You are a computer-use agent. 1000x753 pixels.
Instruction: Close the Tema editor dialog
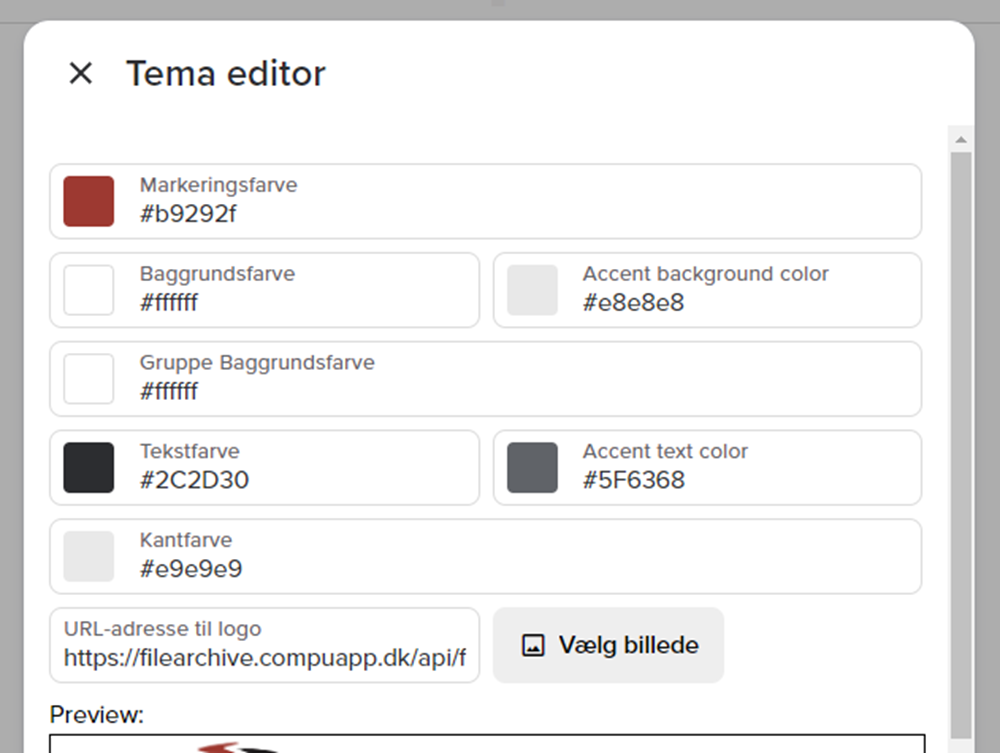coord(81,73)
